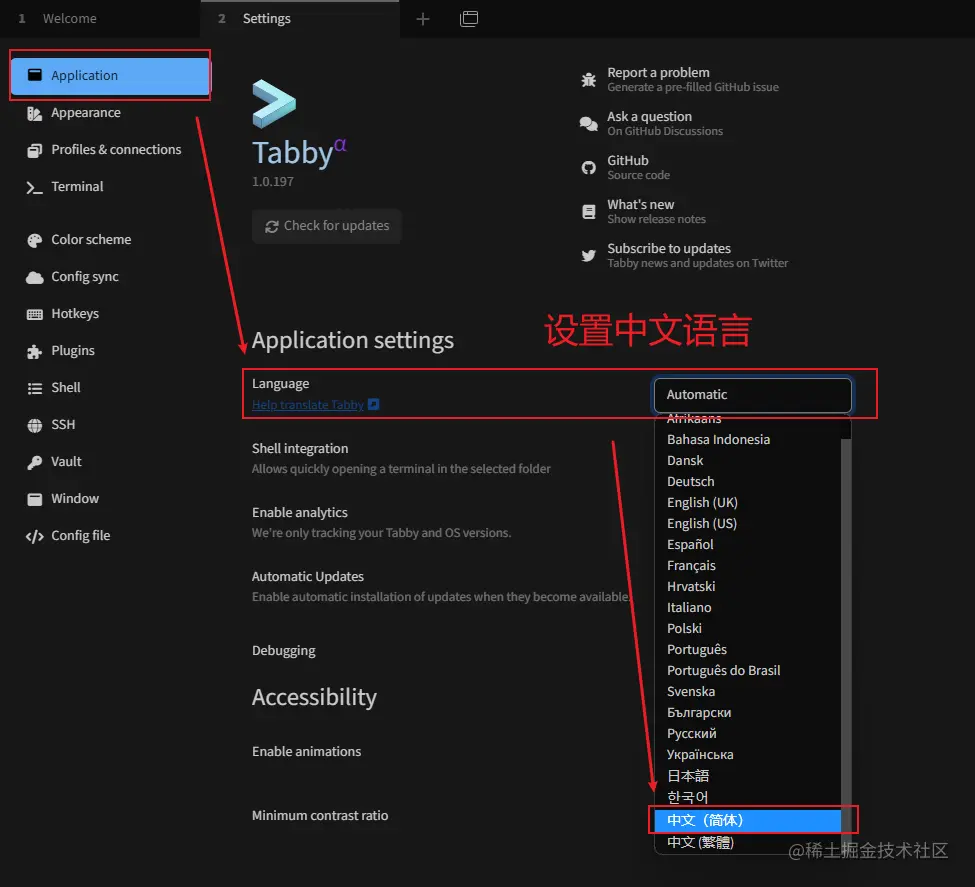Select 한국어 language option

pos(747,797)
